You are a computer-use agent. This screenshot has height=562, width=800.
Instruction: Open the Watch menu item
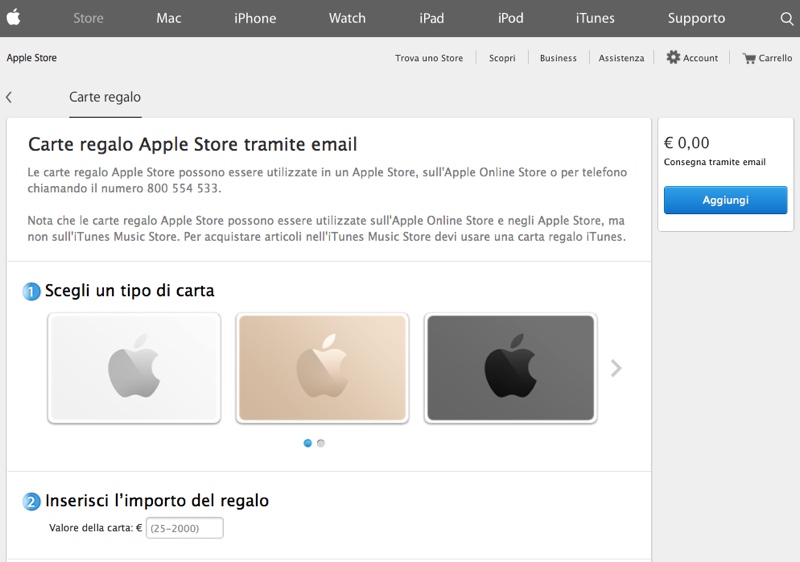[347, 18]
